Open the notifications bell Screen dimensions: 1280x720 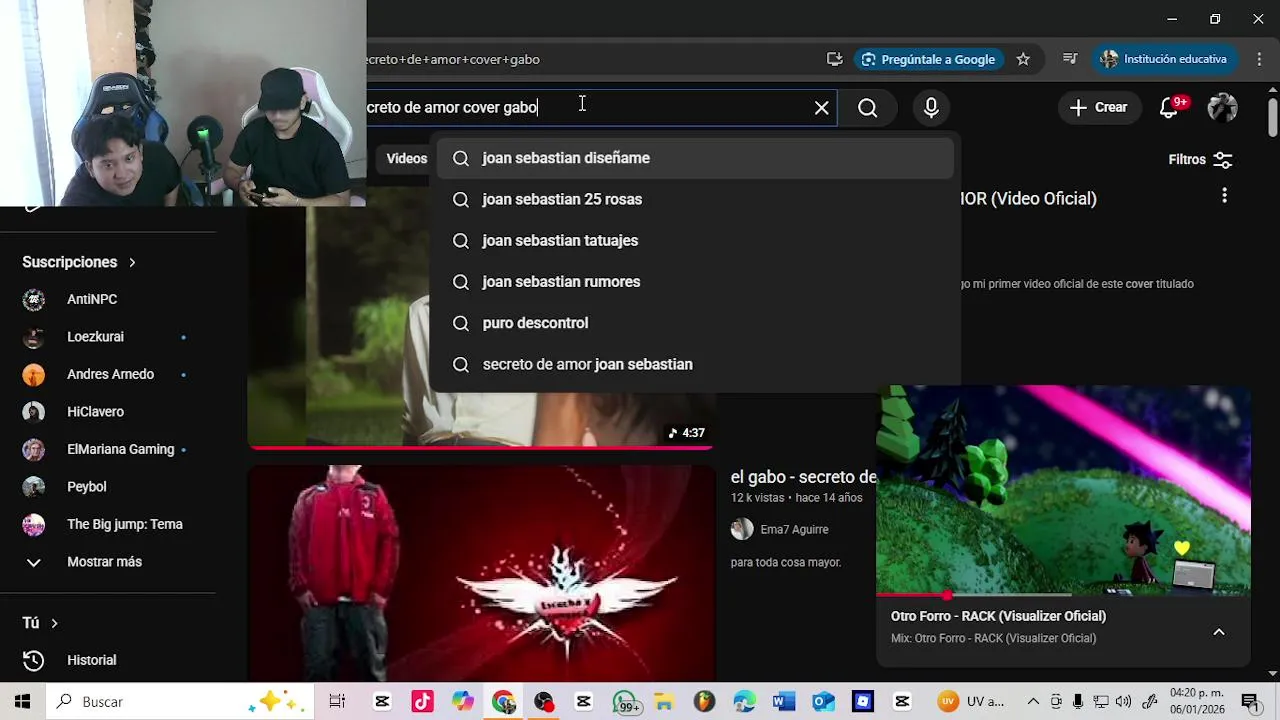click(1170, 108)
